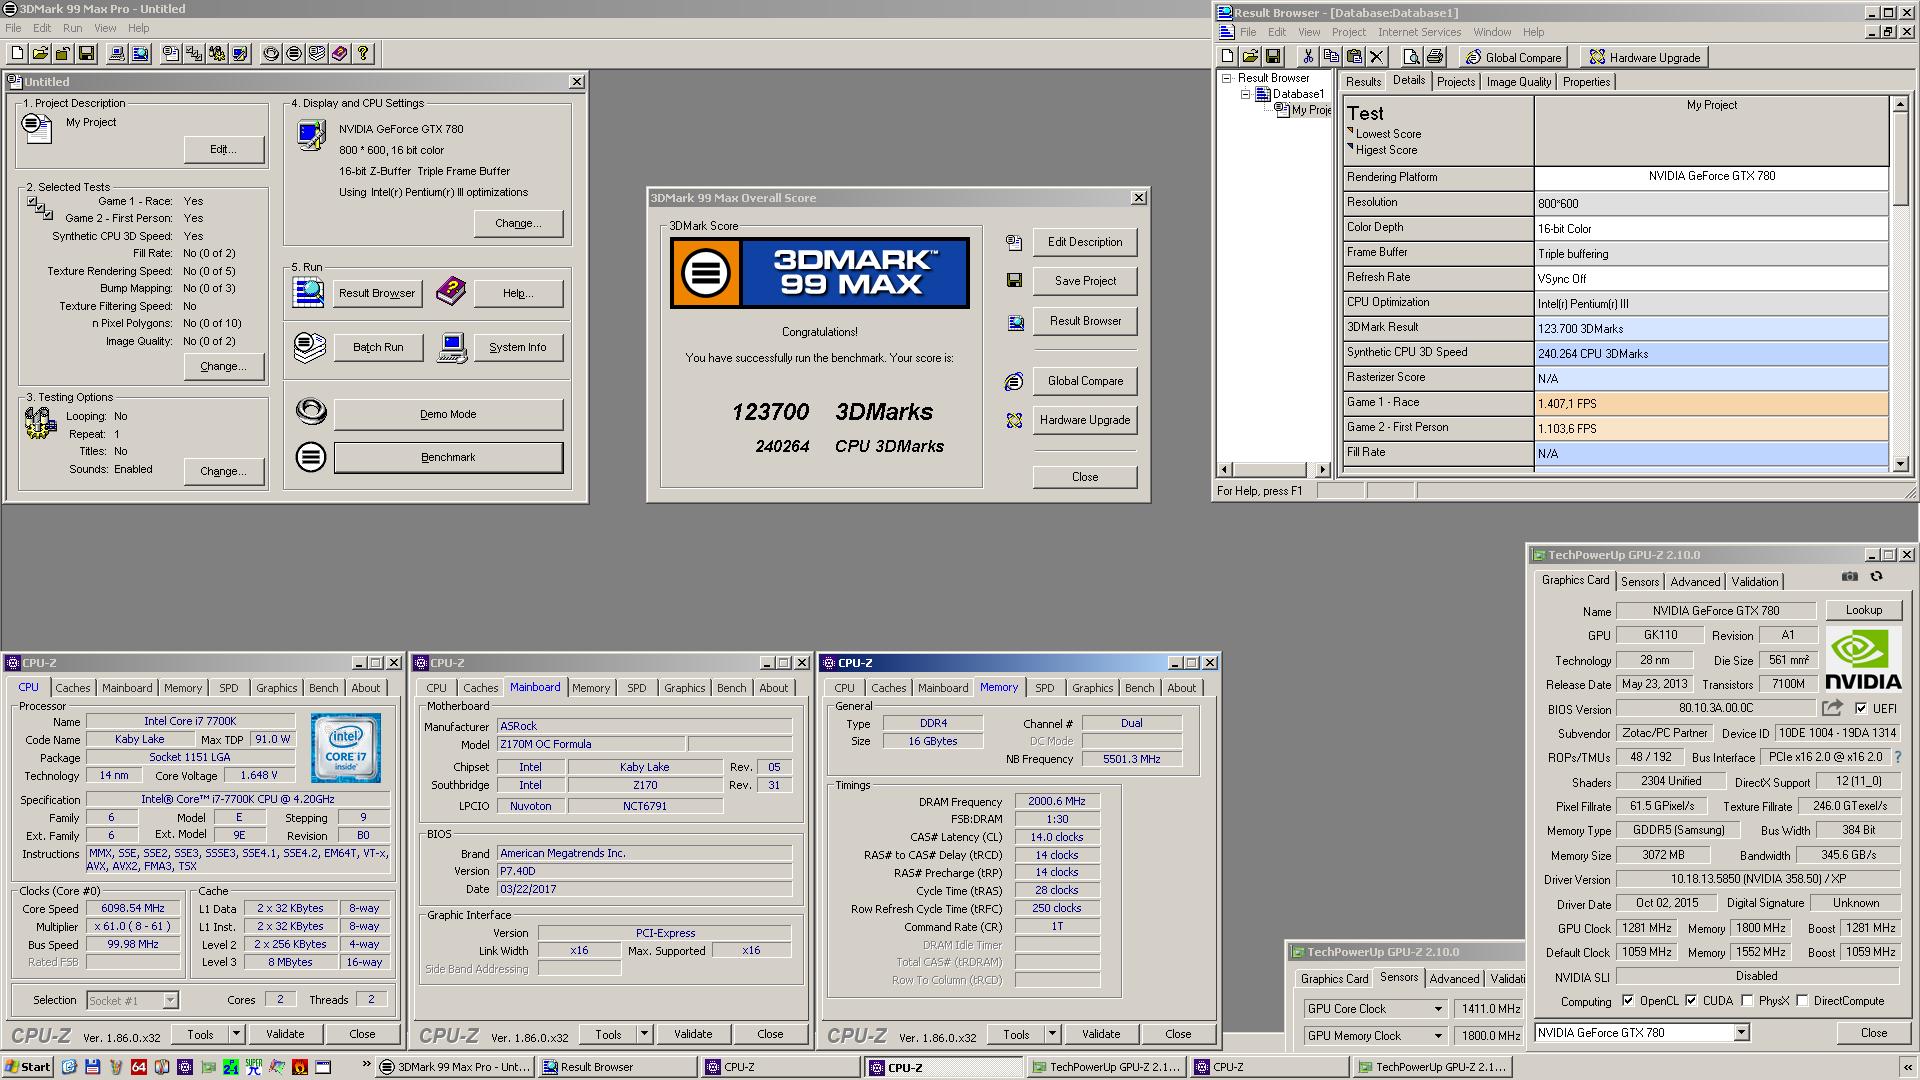Click the Batch Run stacked-pages toolbar icon

point(317,54)
